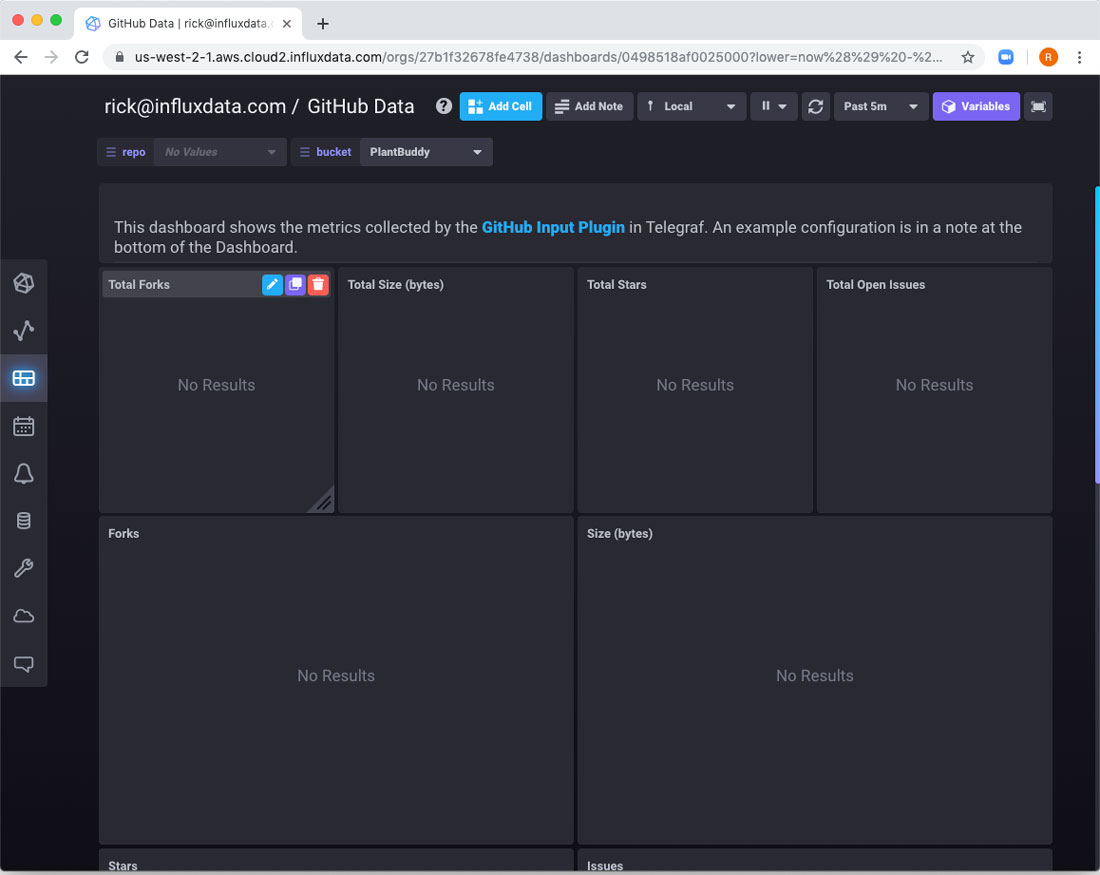Open Tasks via the sidebar calendar icon
The image size is (1100, 875).
coord(24,427)
